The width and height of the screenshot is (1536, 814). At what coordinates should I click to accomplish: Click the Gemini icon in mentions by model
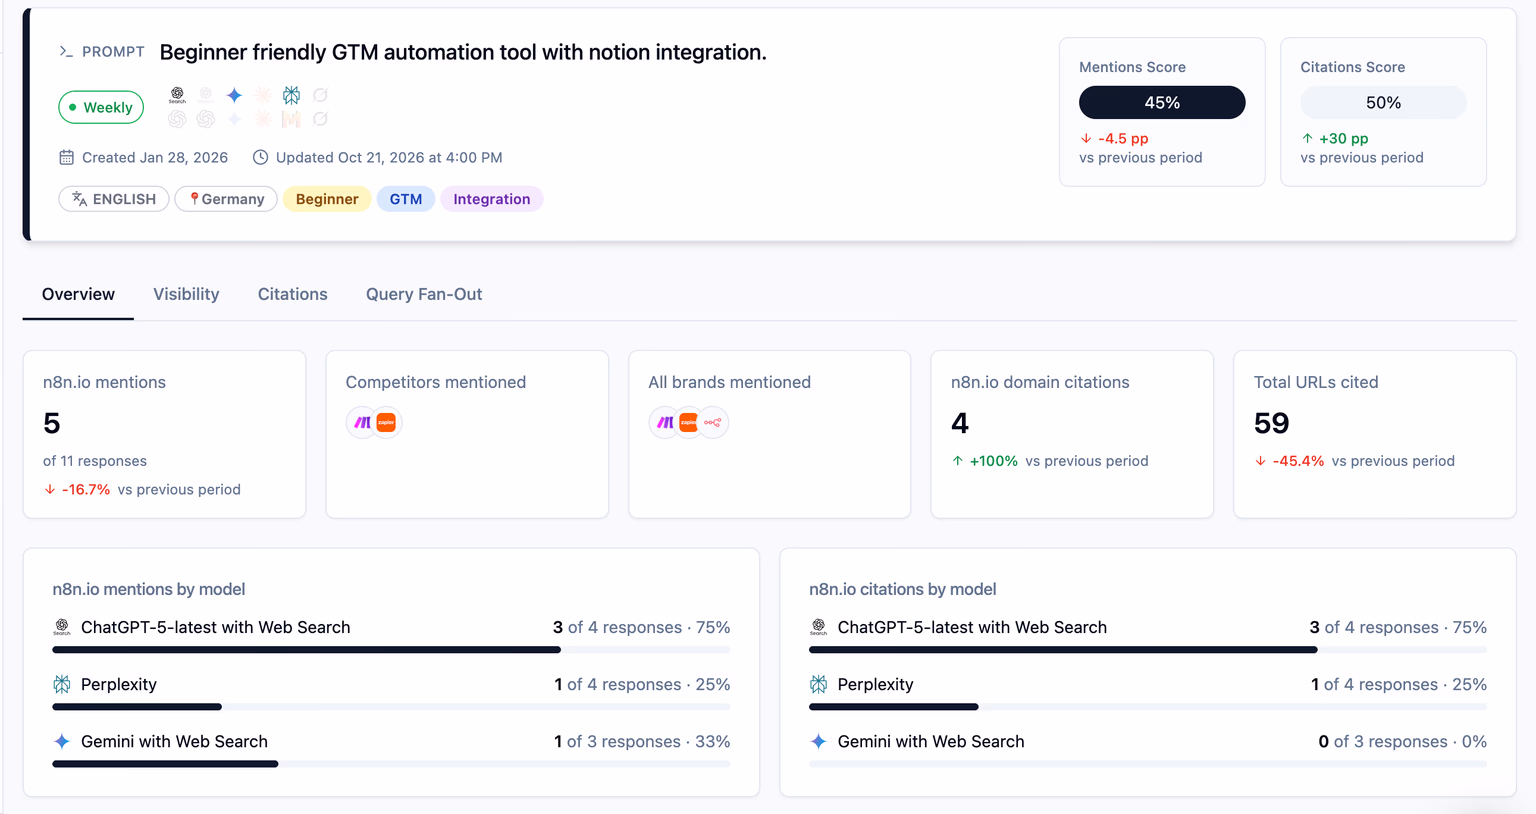62,741
